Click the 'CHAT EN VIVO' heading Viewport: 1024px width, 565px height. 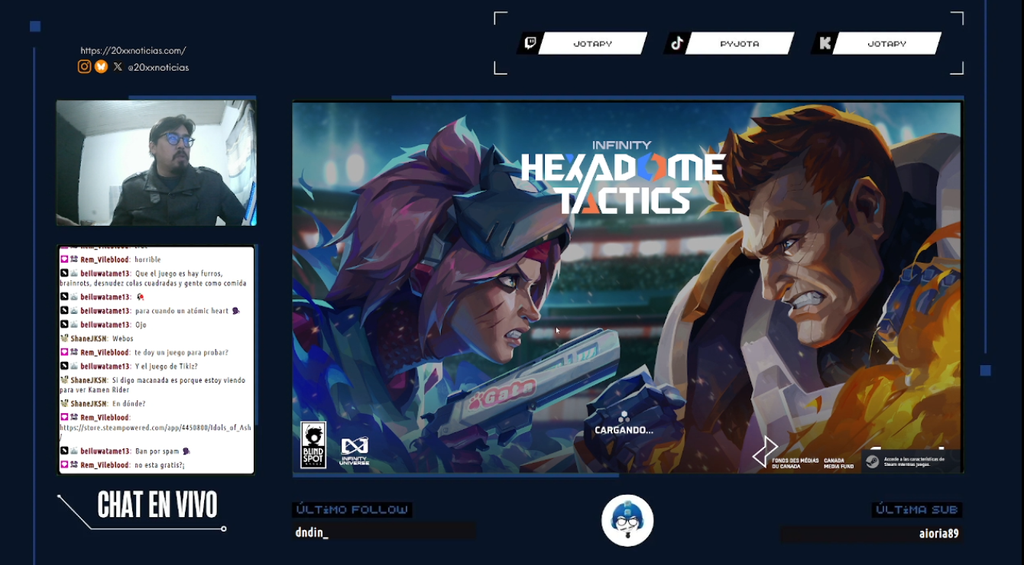157,505
